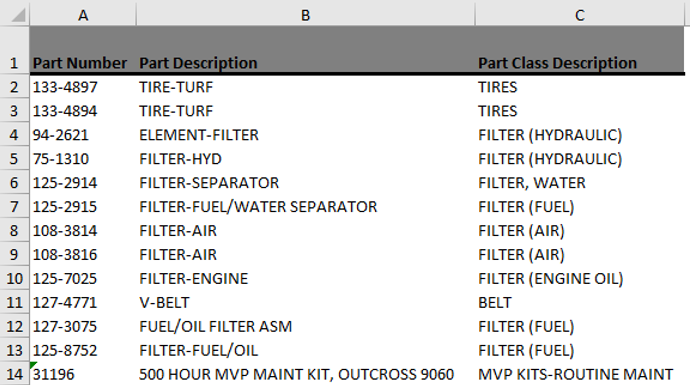This screenshot has width=691, height=385.
Task: Select row 14 header
Action: tap(15, 374)
